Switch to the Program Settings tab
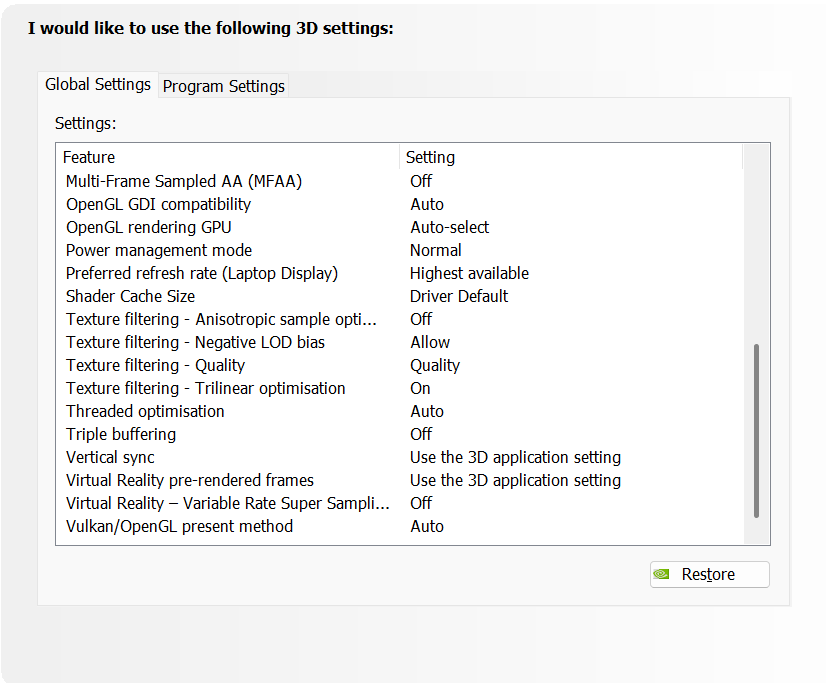The width and height of the screenshot is (826, 683). click(x=224, y=86)
